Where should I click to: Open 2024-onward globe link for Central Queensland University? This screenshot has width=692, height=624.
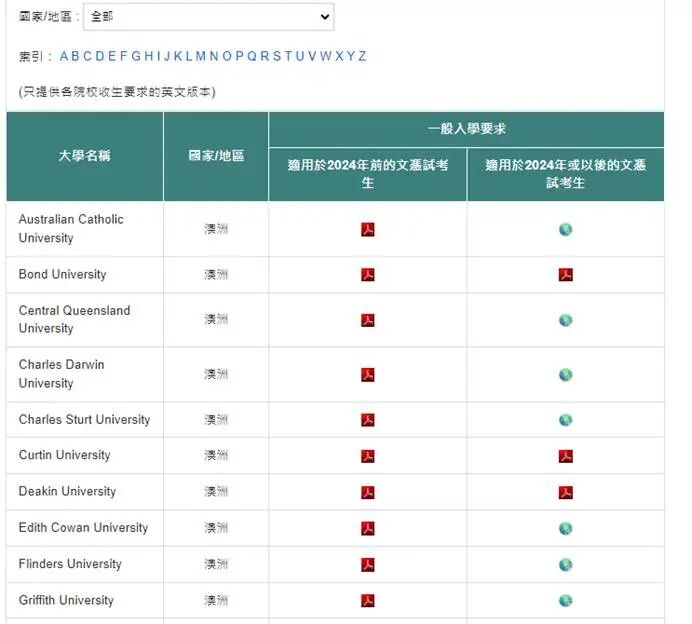[x=565, y=320]
